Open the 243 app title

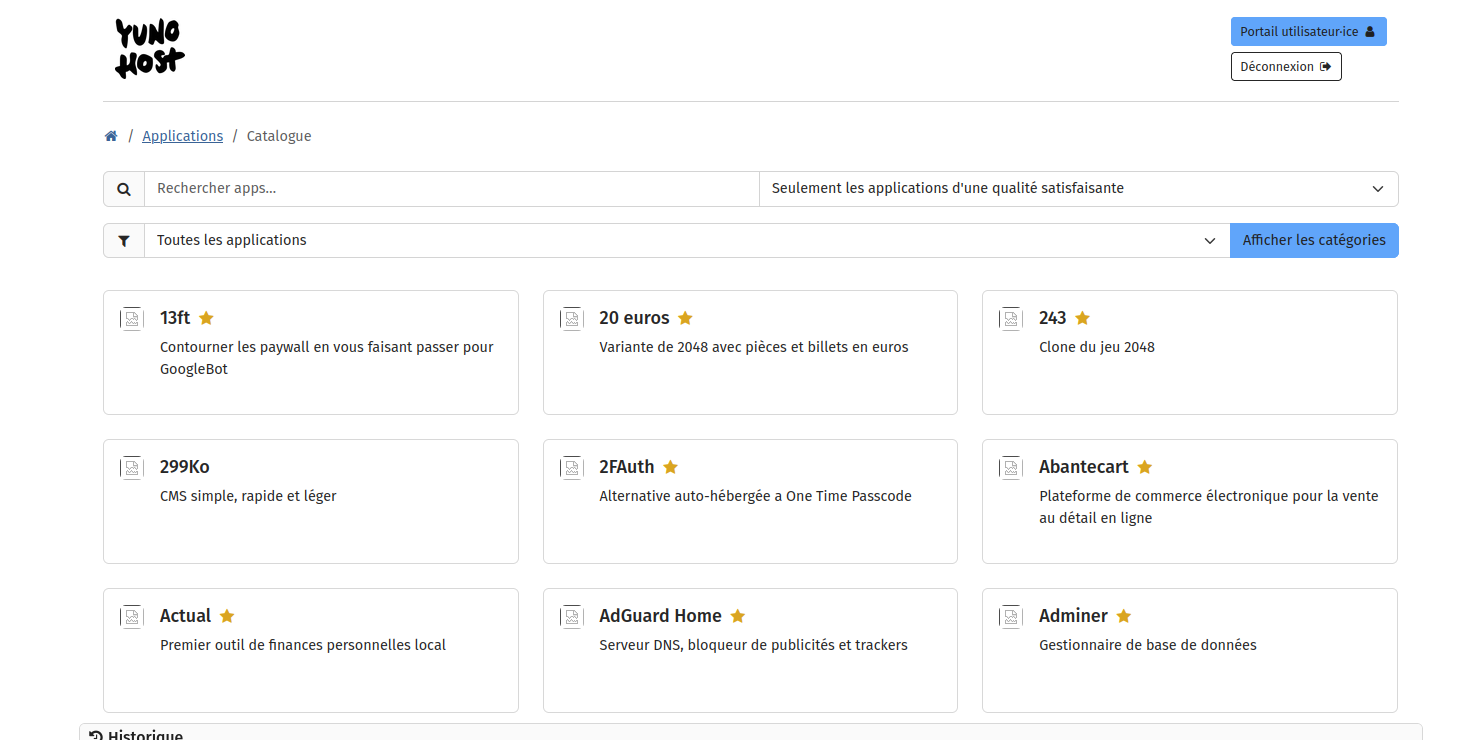tap(1053, 318)
